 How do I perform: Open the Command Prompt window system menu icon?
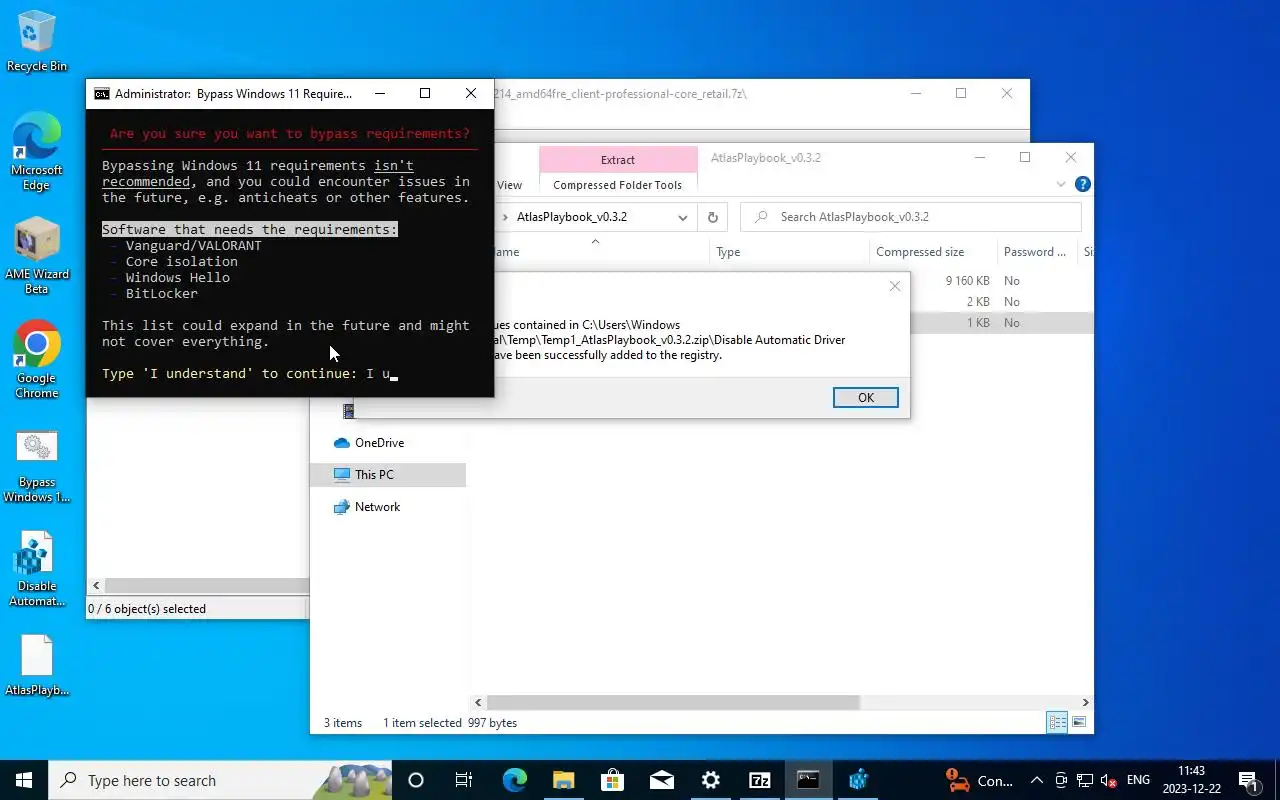tap(102, 94)
